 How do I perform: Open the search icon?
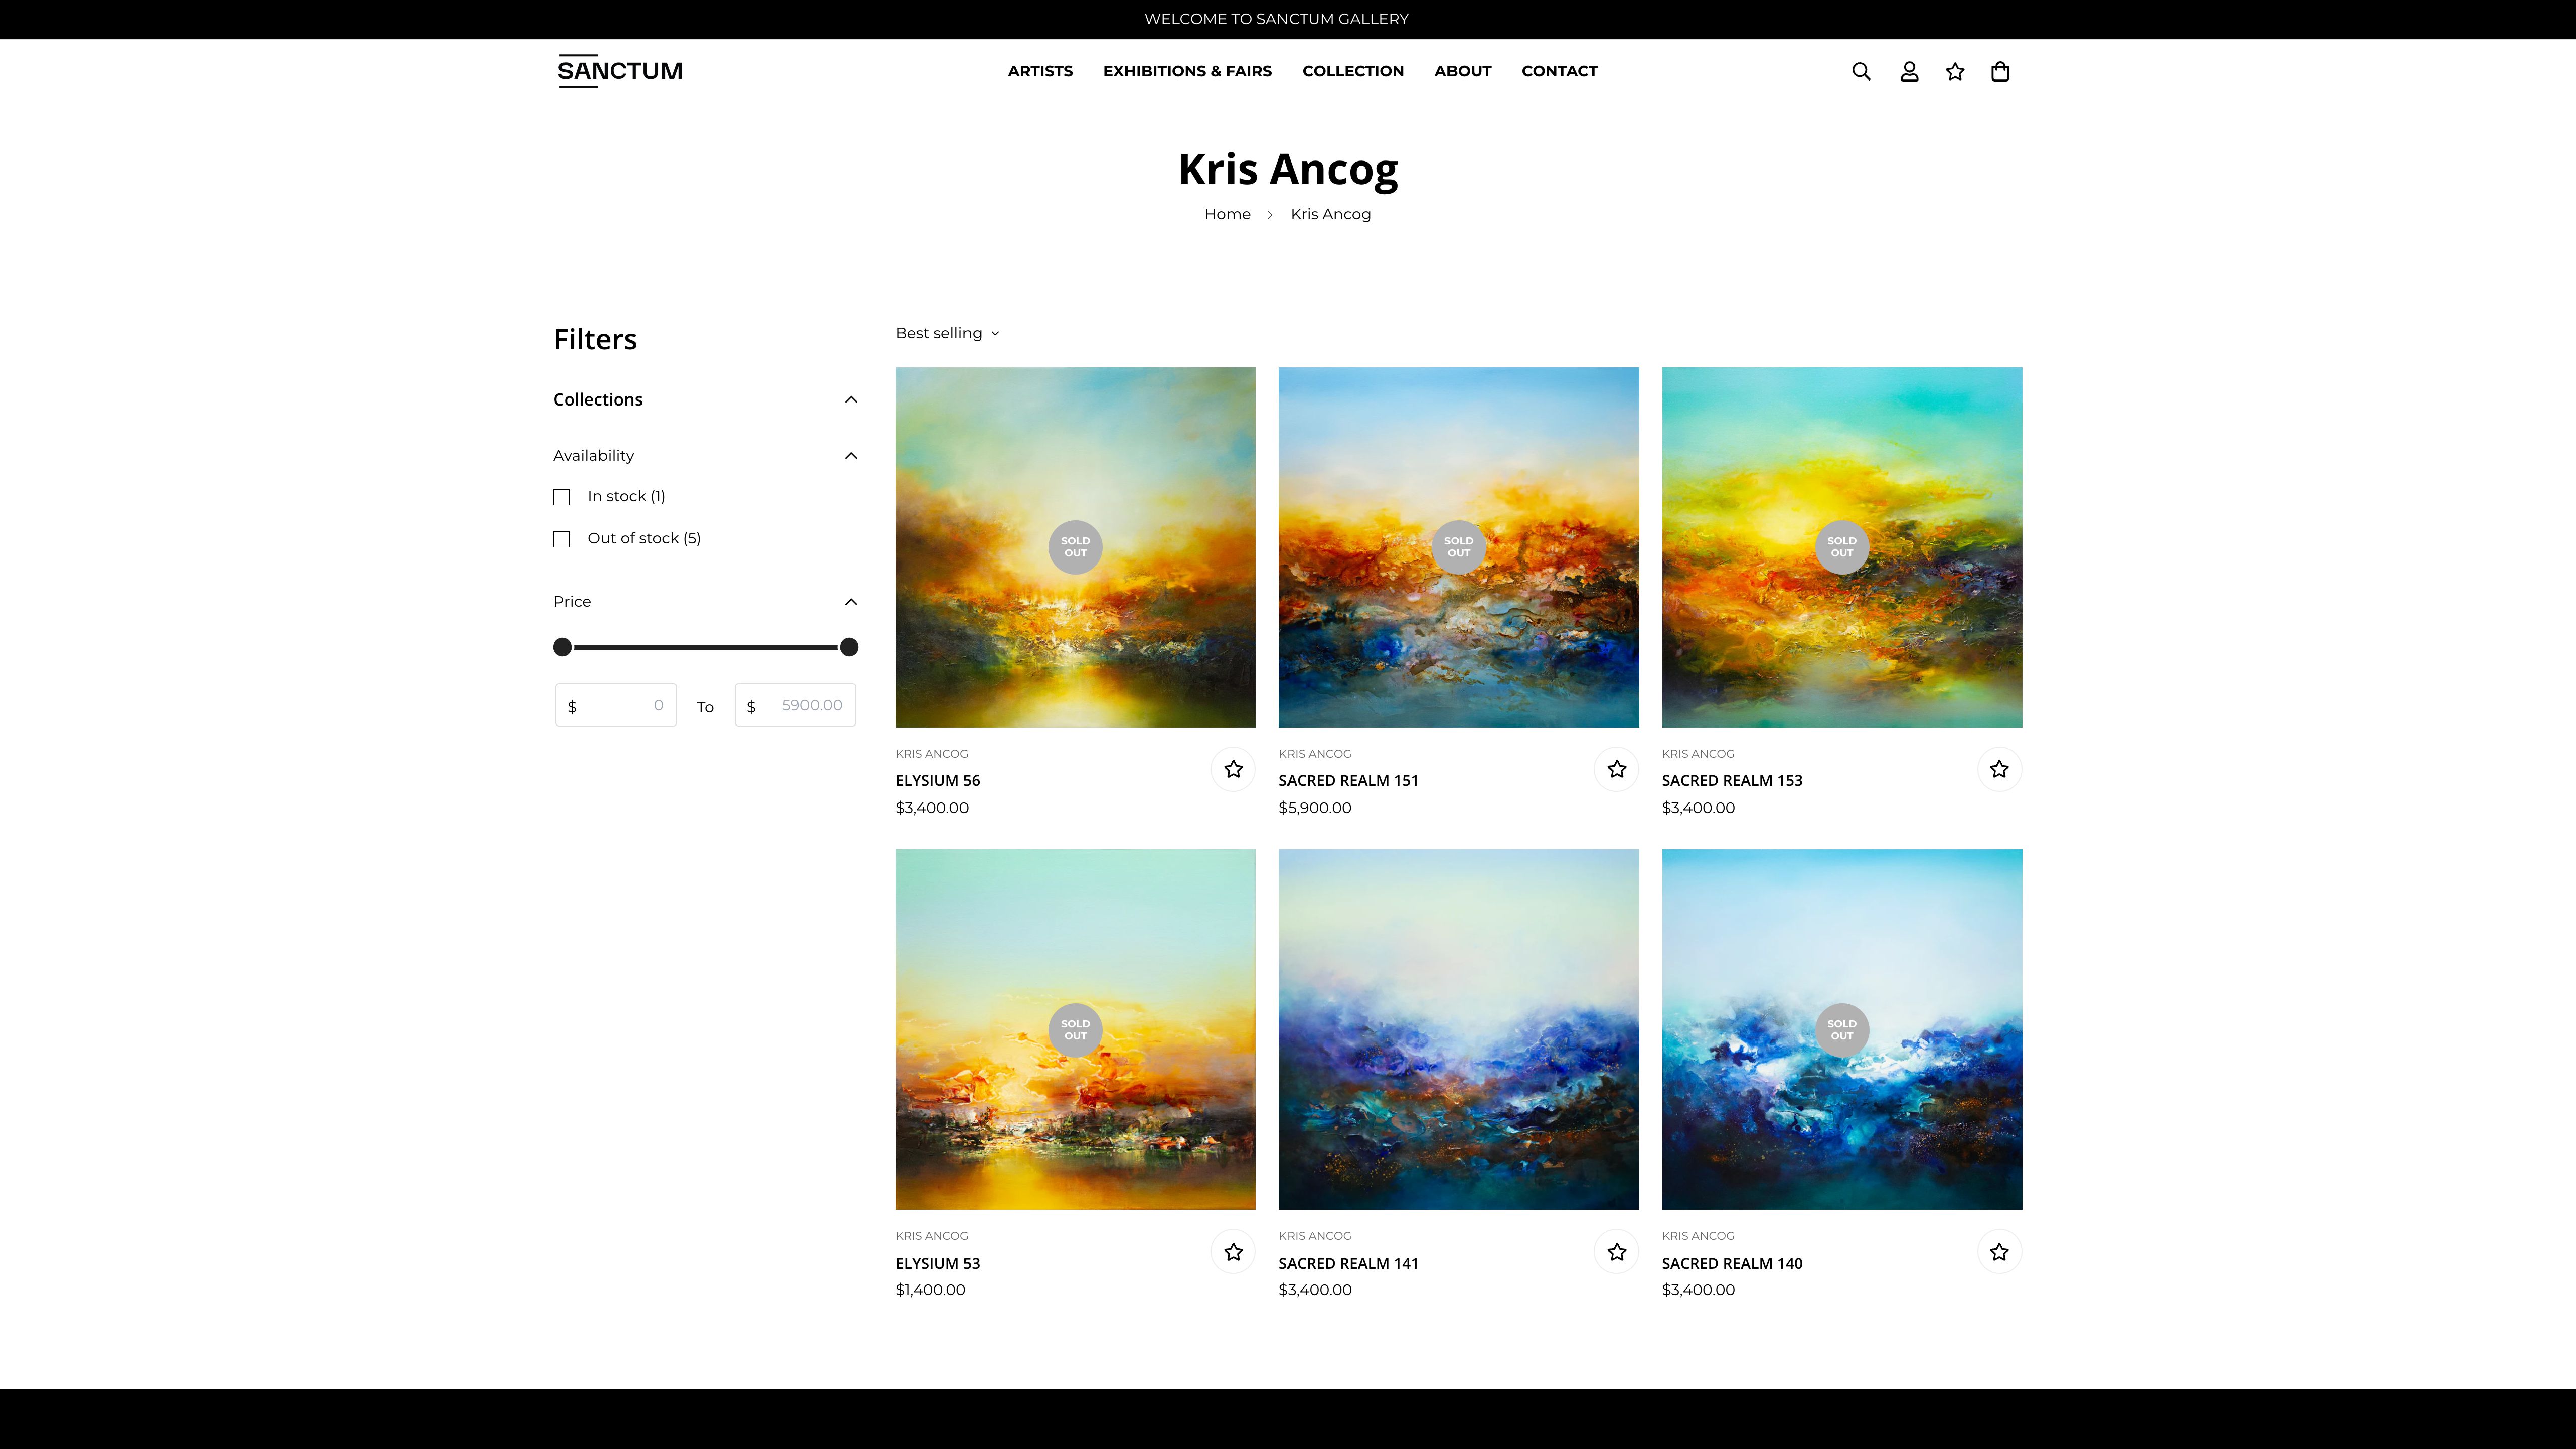(x=1861, y=71)
